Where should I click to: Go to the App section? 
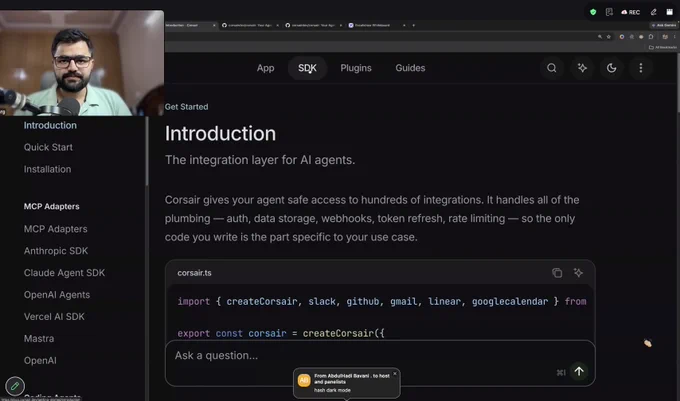click(x=265, y=68)
